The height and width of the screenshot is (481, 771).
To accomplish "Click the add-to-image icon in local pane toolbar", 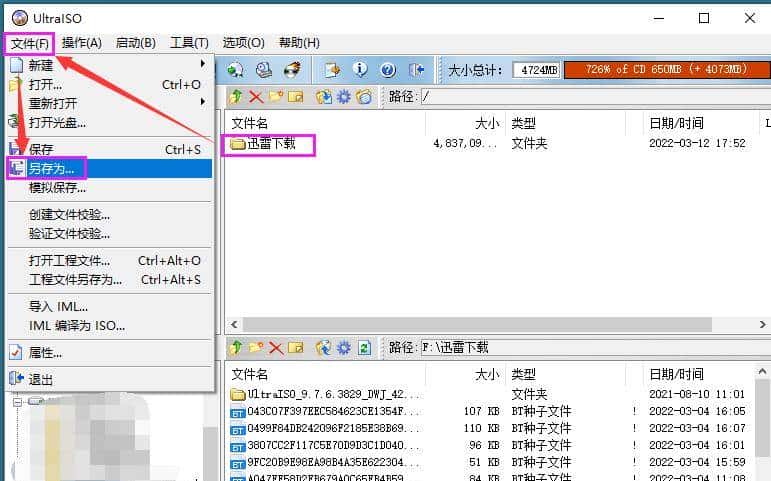I will tap(324, 348).
